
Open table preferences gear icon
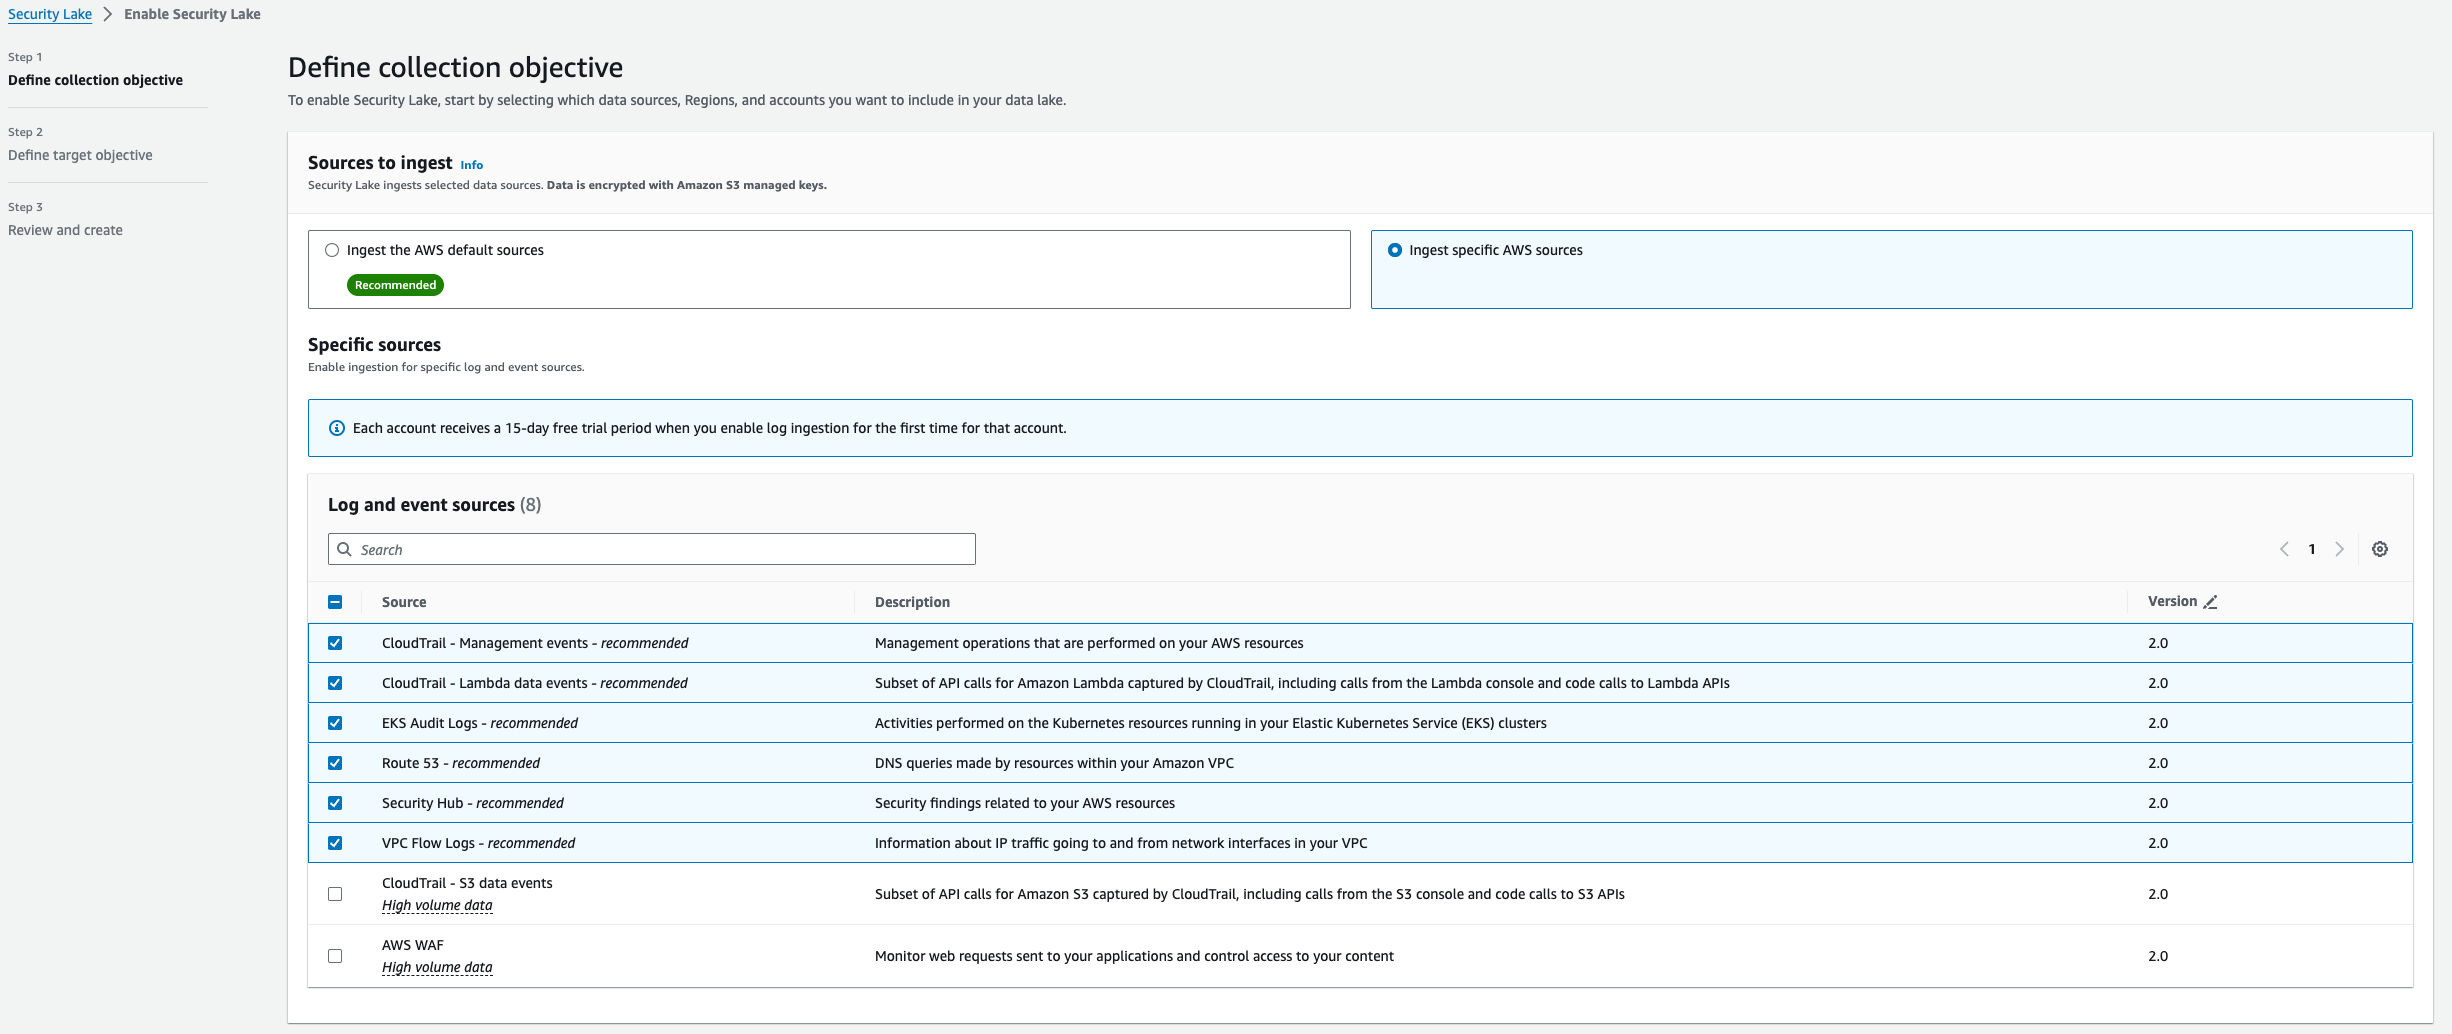tap(2380, 549)
